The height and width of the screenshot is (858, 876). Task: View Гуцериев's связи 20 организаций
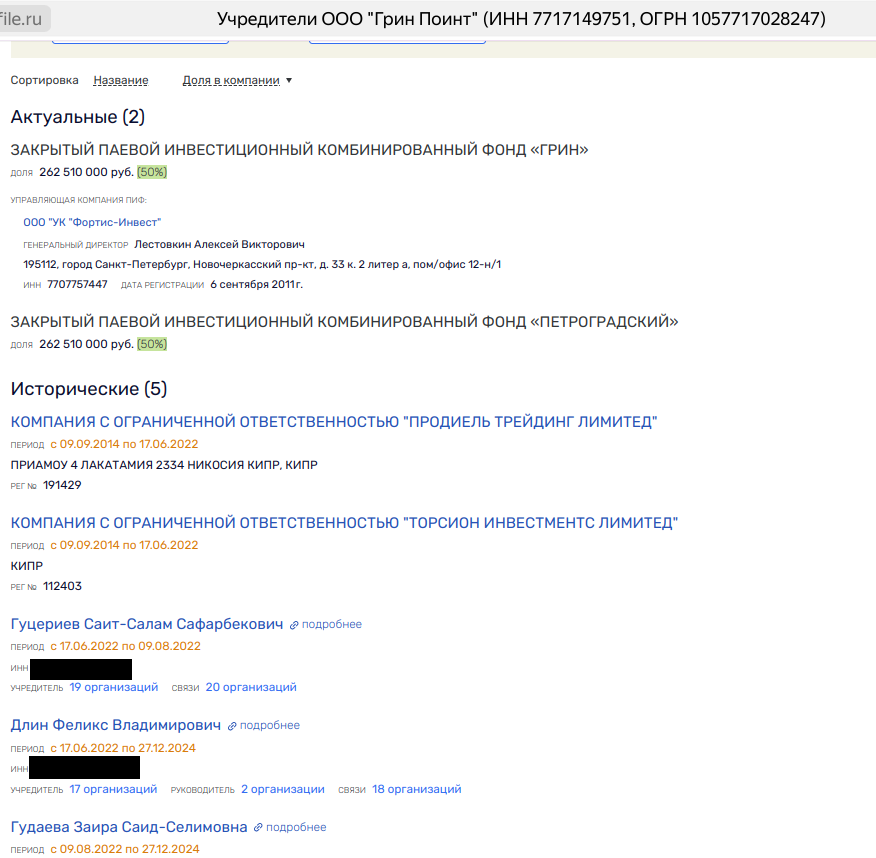251,687
